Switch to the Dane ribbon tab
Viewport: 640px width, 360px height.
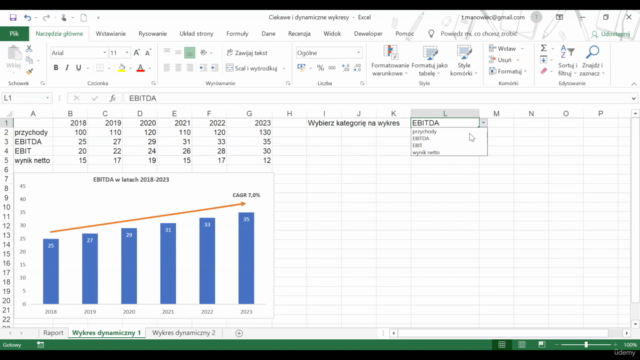pyautogui.click(x=268, y=34)
